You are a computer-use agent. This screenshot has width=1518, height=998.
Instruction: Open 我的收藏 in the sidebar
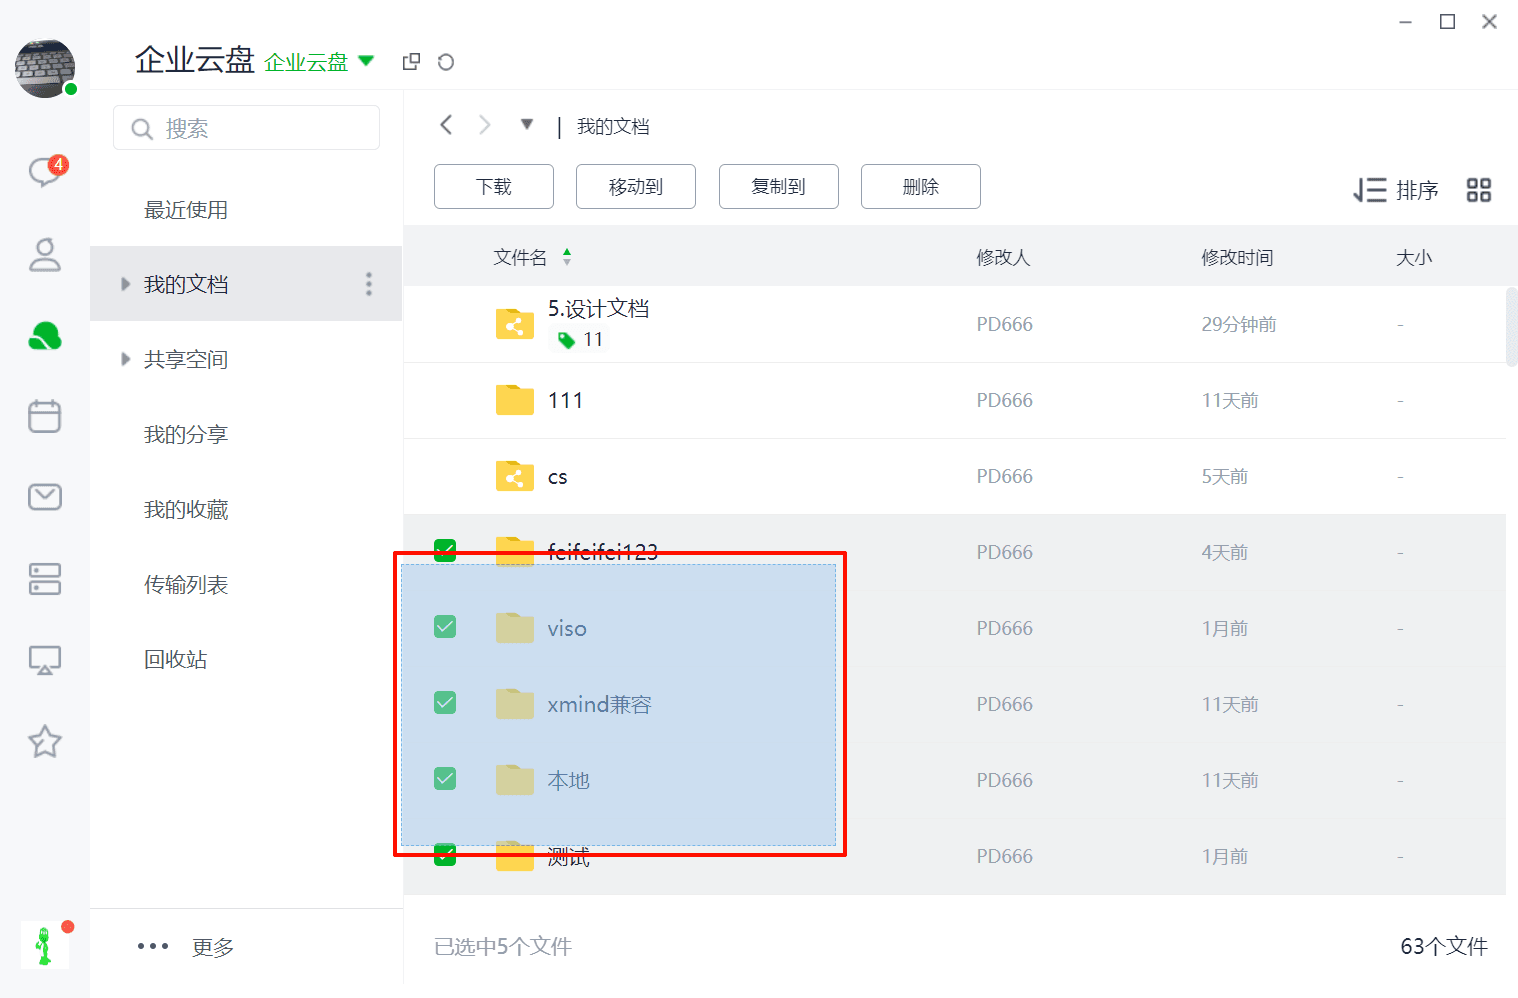[x=186, y=509]
